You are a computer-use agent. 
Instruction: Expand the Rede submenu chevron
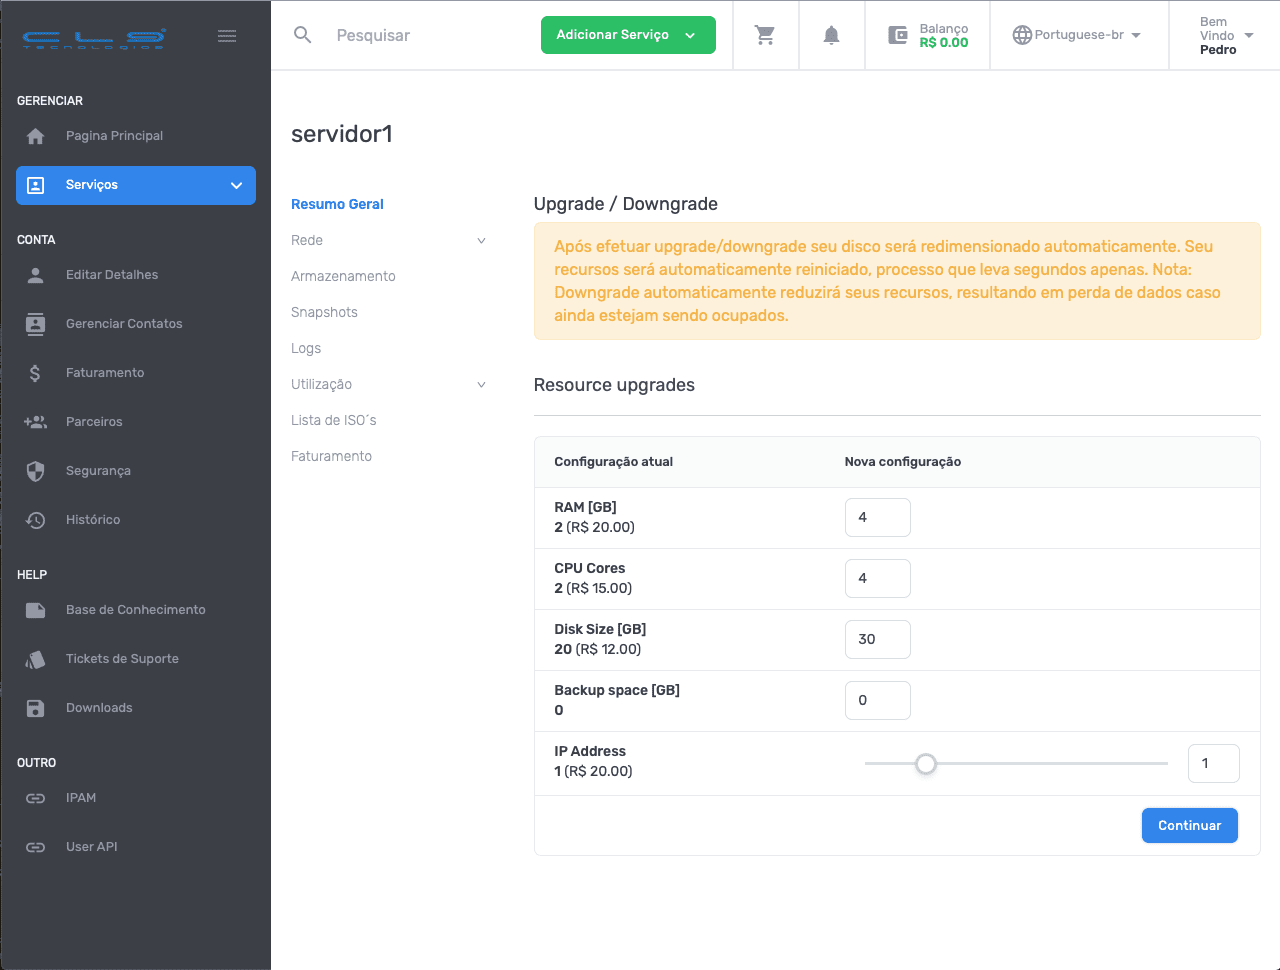(481, 241)
